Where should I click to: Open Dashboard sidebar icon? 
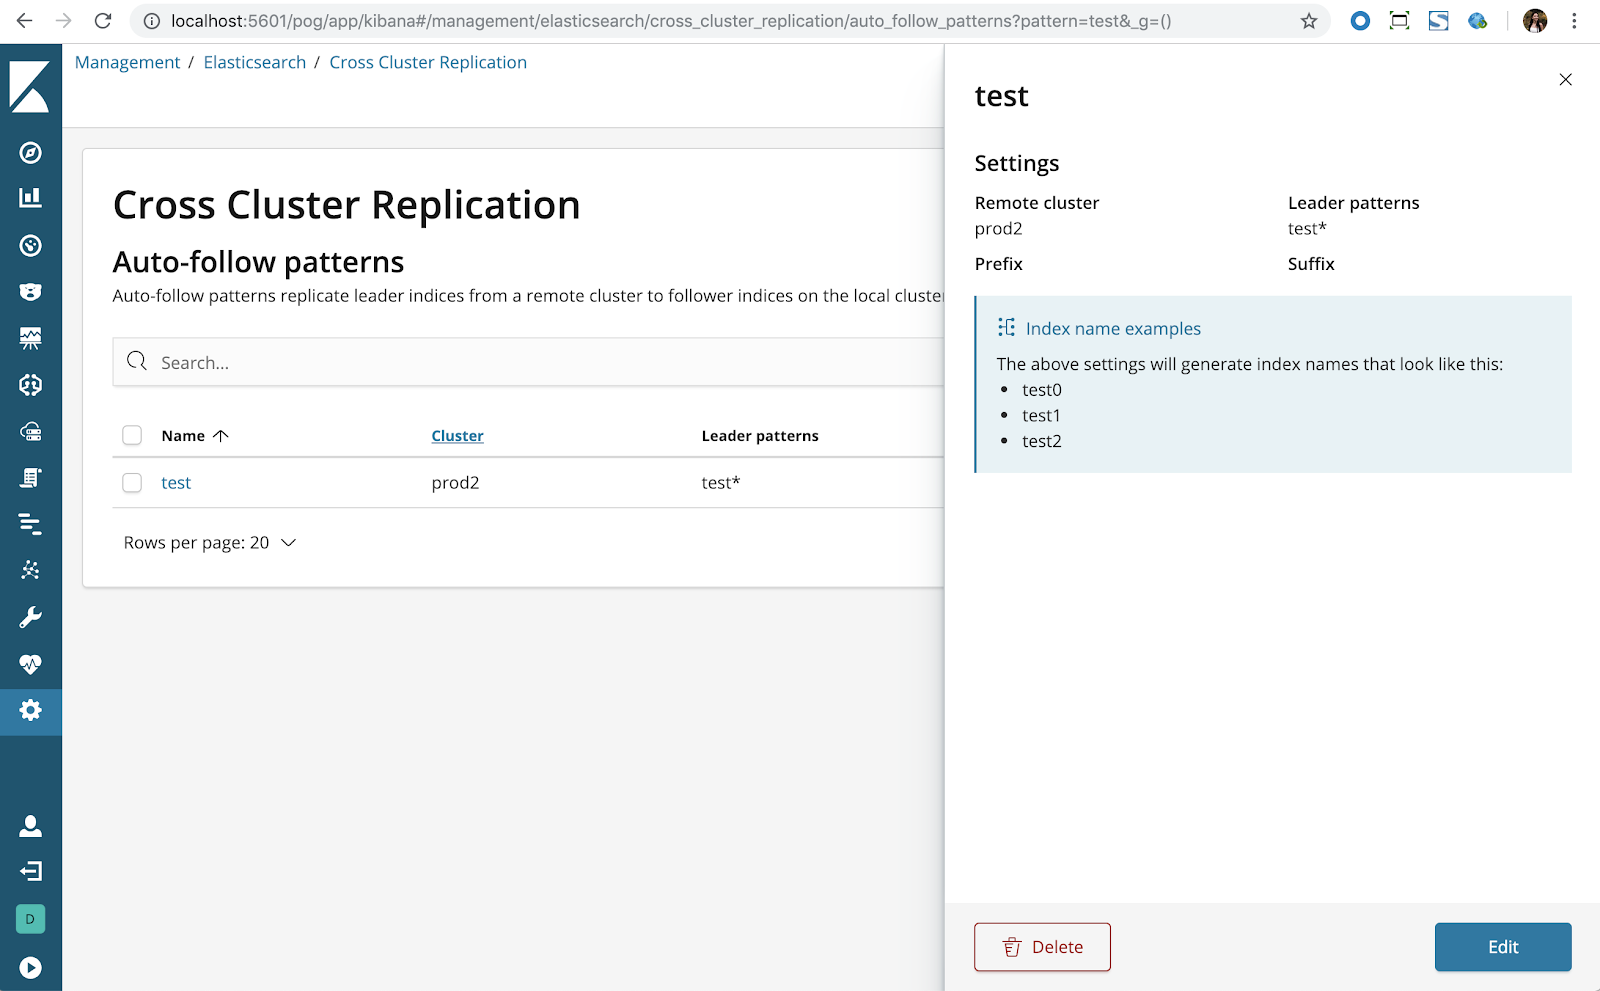(31, 245)
